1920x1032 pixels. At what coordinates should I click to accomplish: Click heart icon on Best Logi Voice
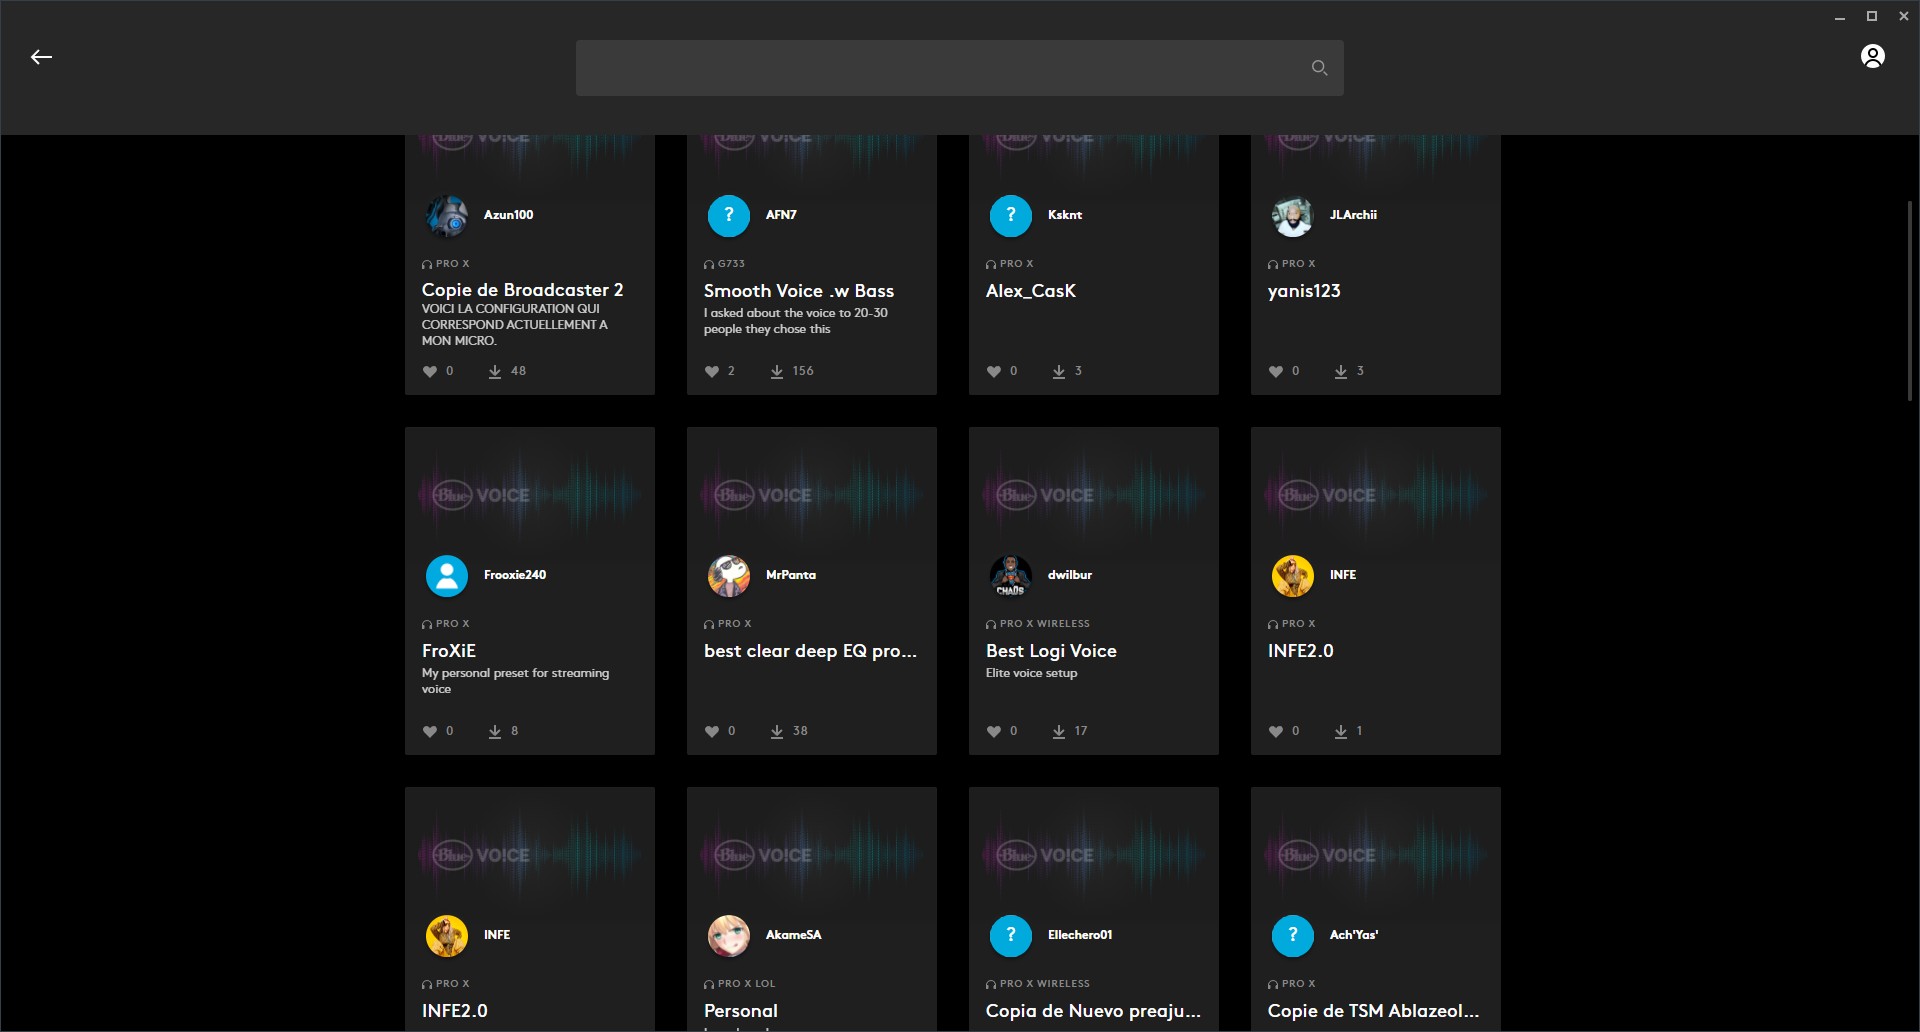click(x=994, y=731)
